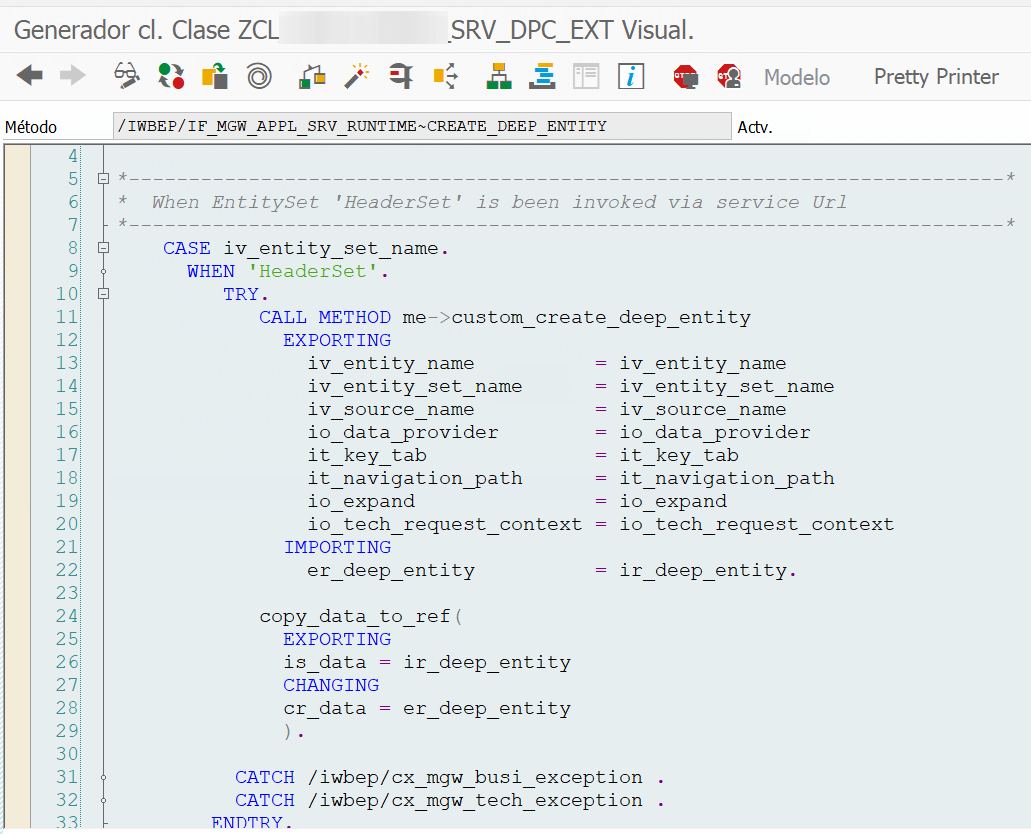Click iv_source_name parameter on line 15
Viewport: 1031px width, 834px height.
click(x=391, y=410)
